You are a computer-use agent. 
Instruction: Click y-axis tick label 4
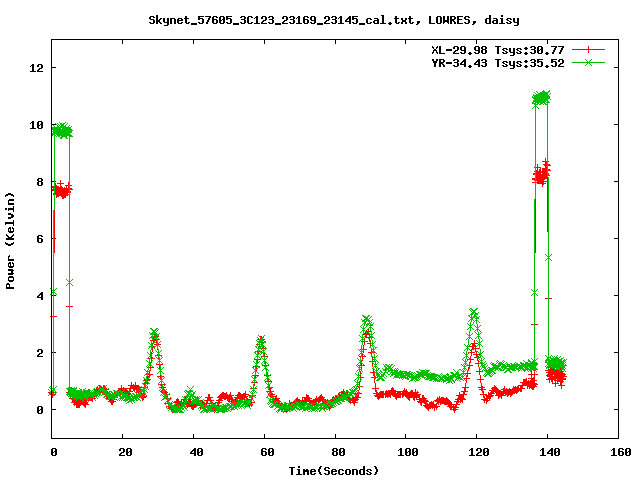(x=40, y=296)
